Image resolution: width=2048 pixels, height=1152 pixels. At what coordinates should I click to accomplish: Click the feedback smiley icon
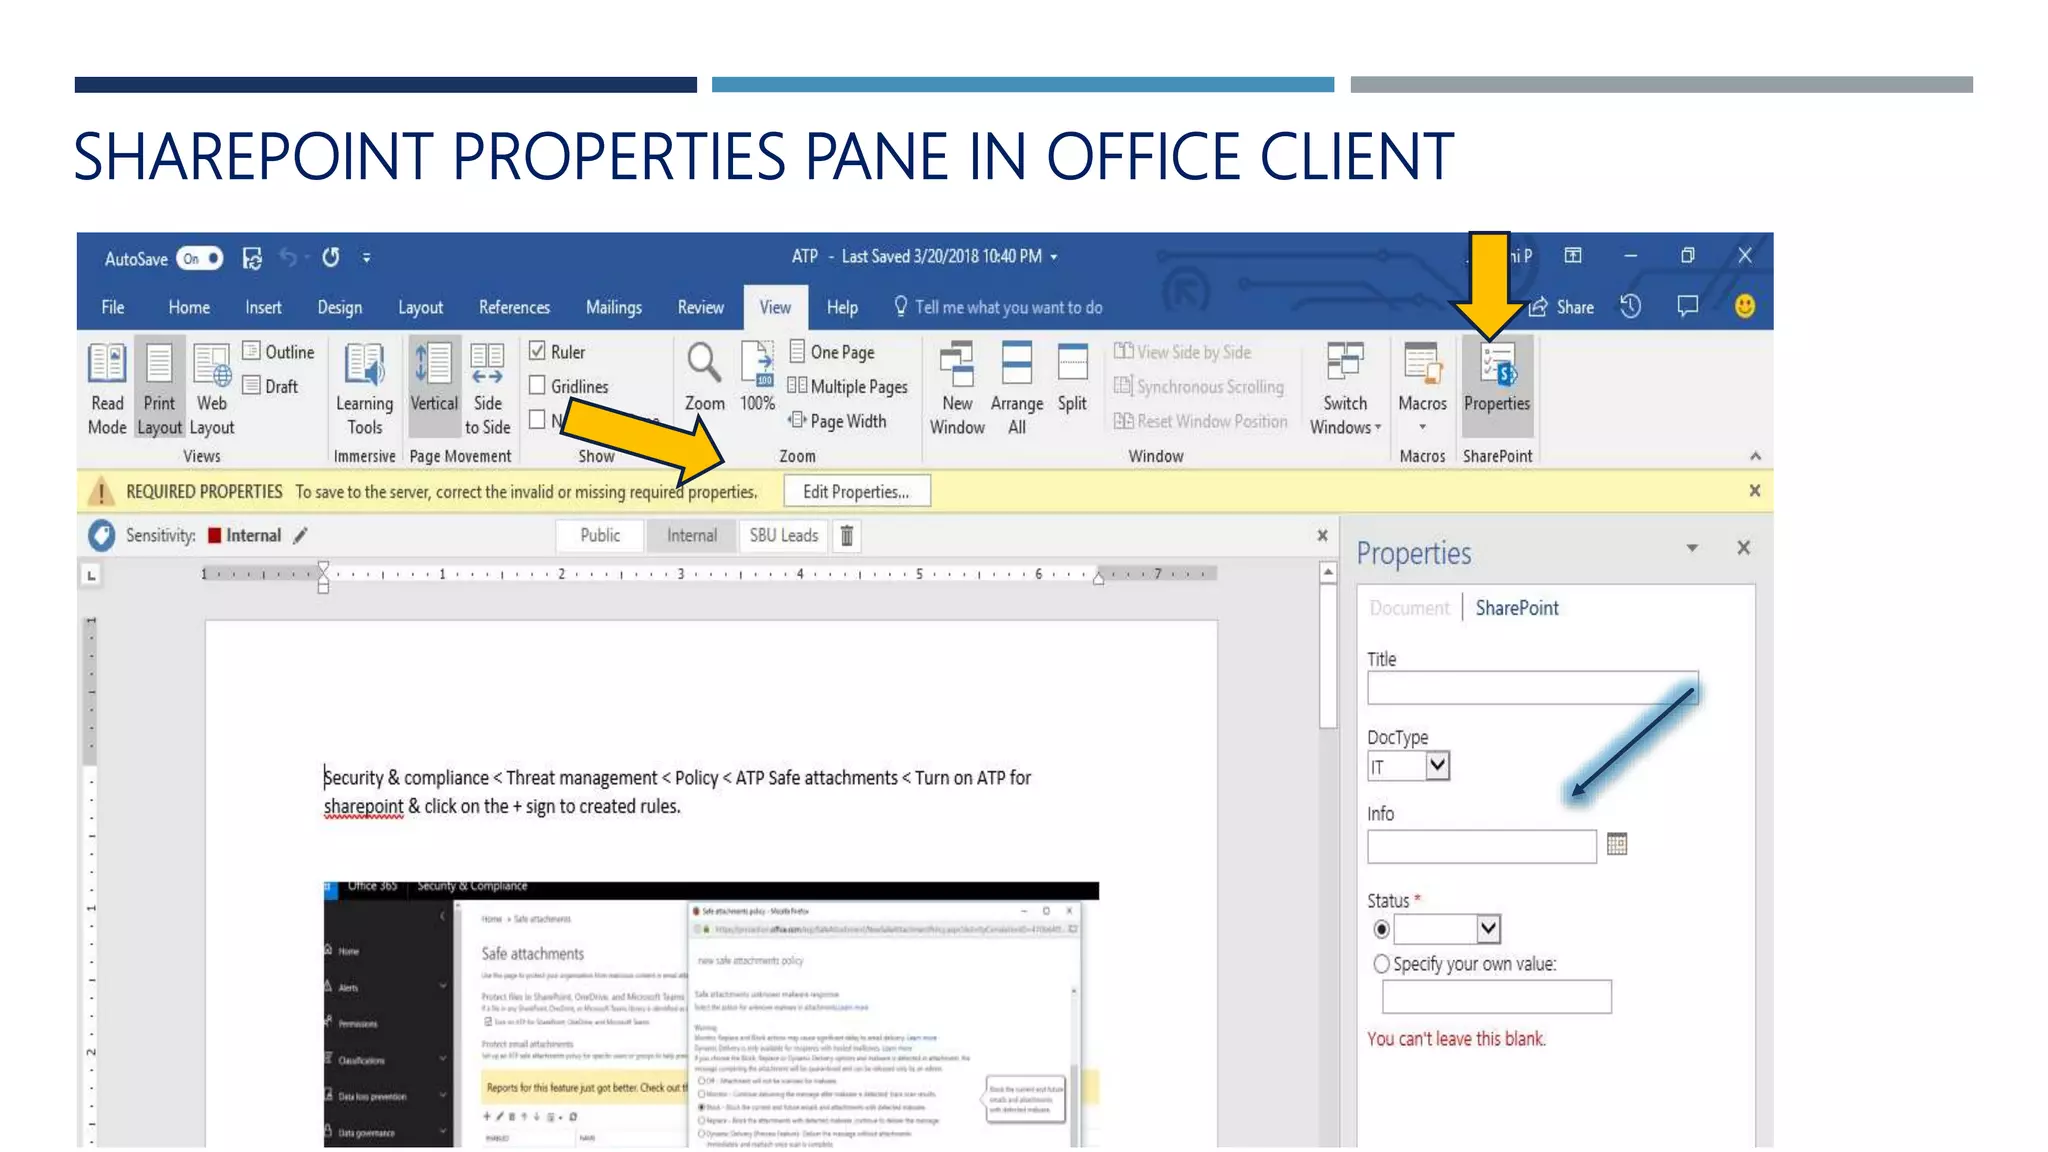point(1745,306)
